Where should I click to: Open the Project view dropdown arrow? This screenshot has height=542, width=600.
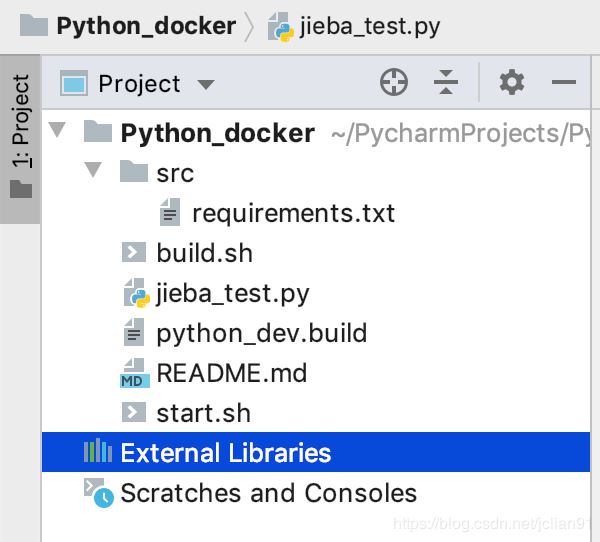[207, 85]
